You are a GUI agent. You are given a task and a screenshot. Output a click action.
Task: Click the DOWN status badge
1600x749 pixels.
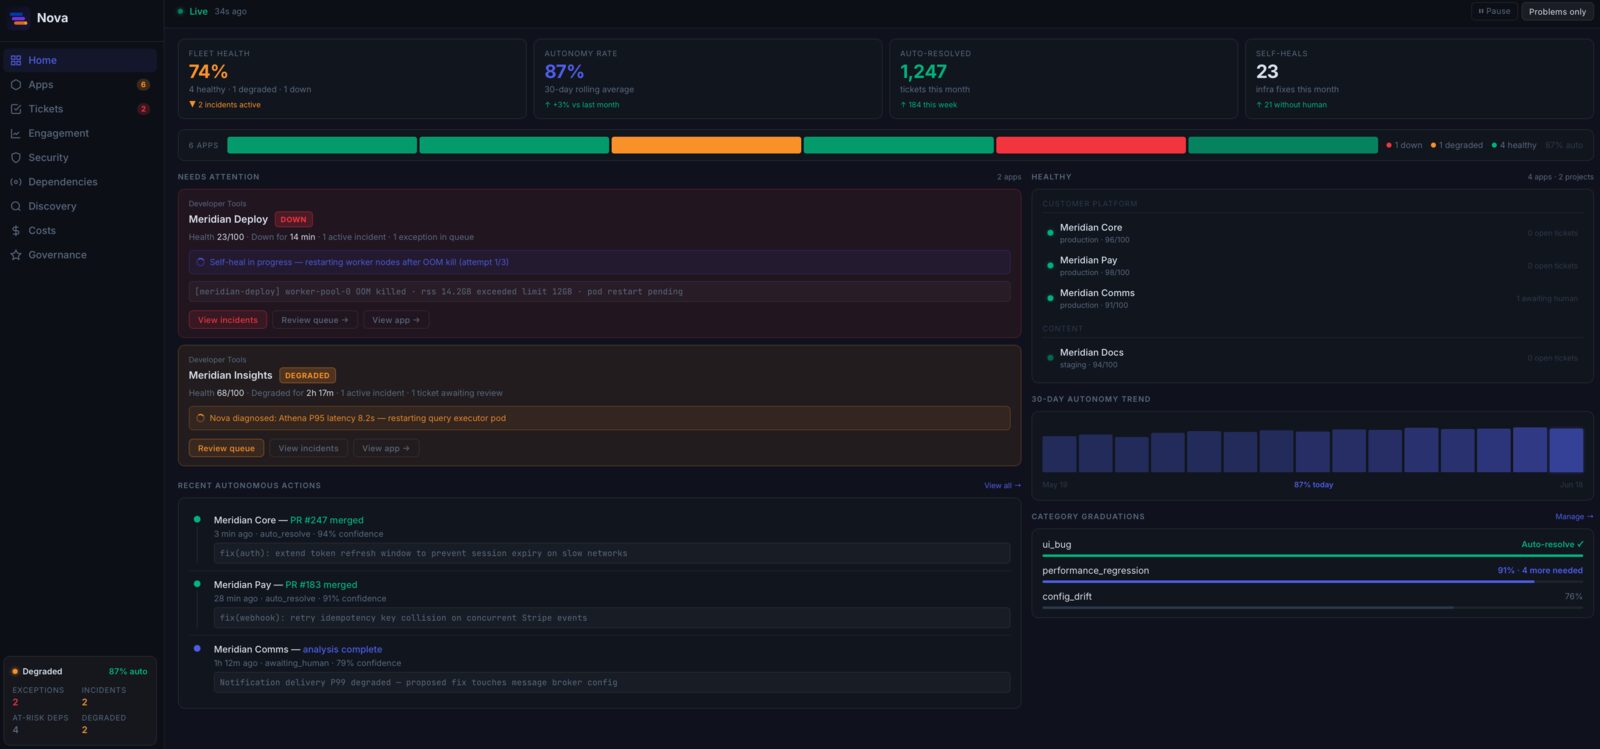pyautogui.click(x=294, y=219)
